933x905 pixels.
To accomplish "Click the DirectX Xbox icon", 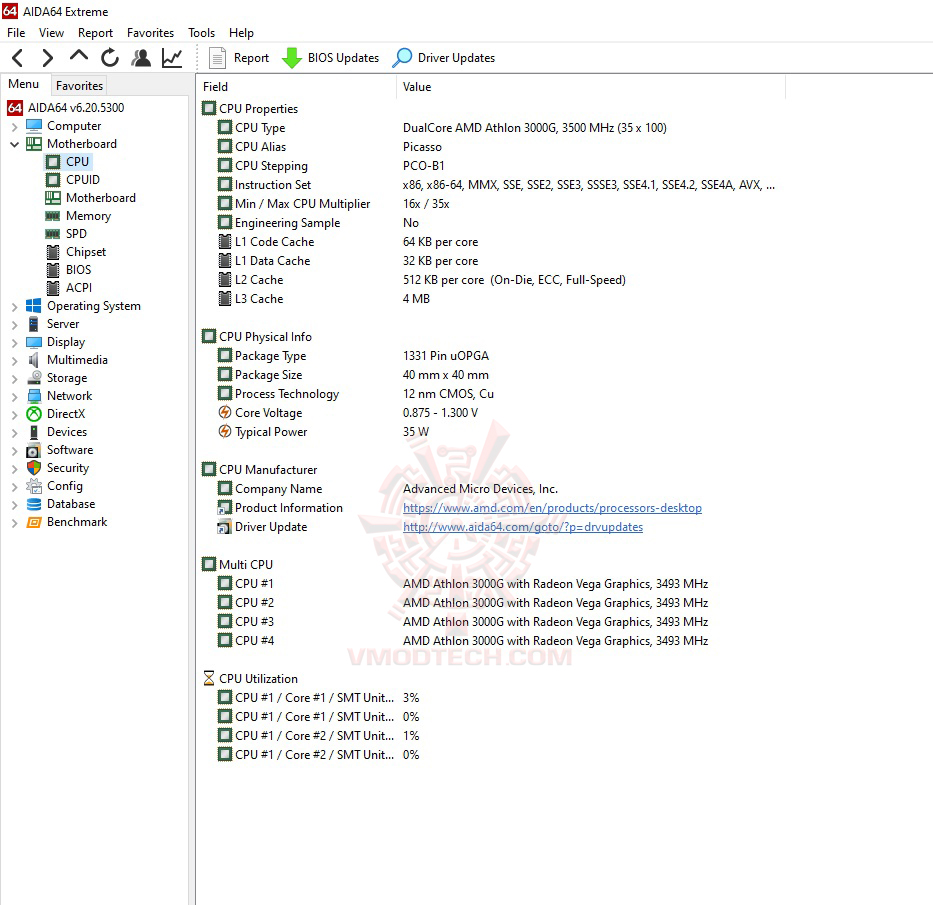I will click(34, 414).
